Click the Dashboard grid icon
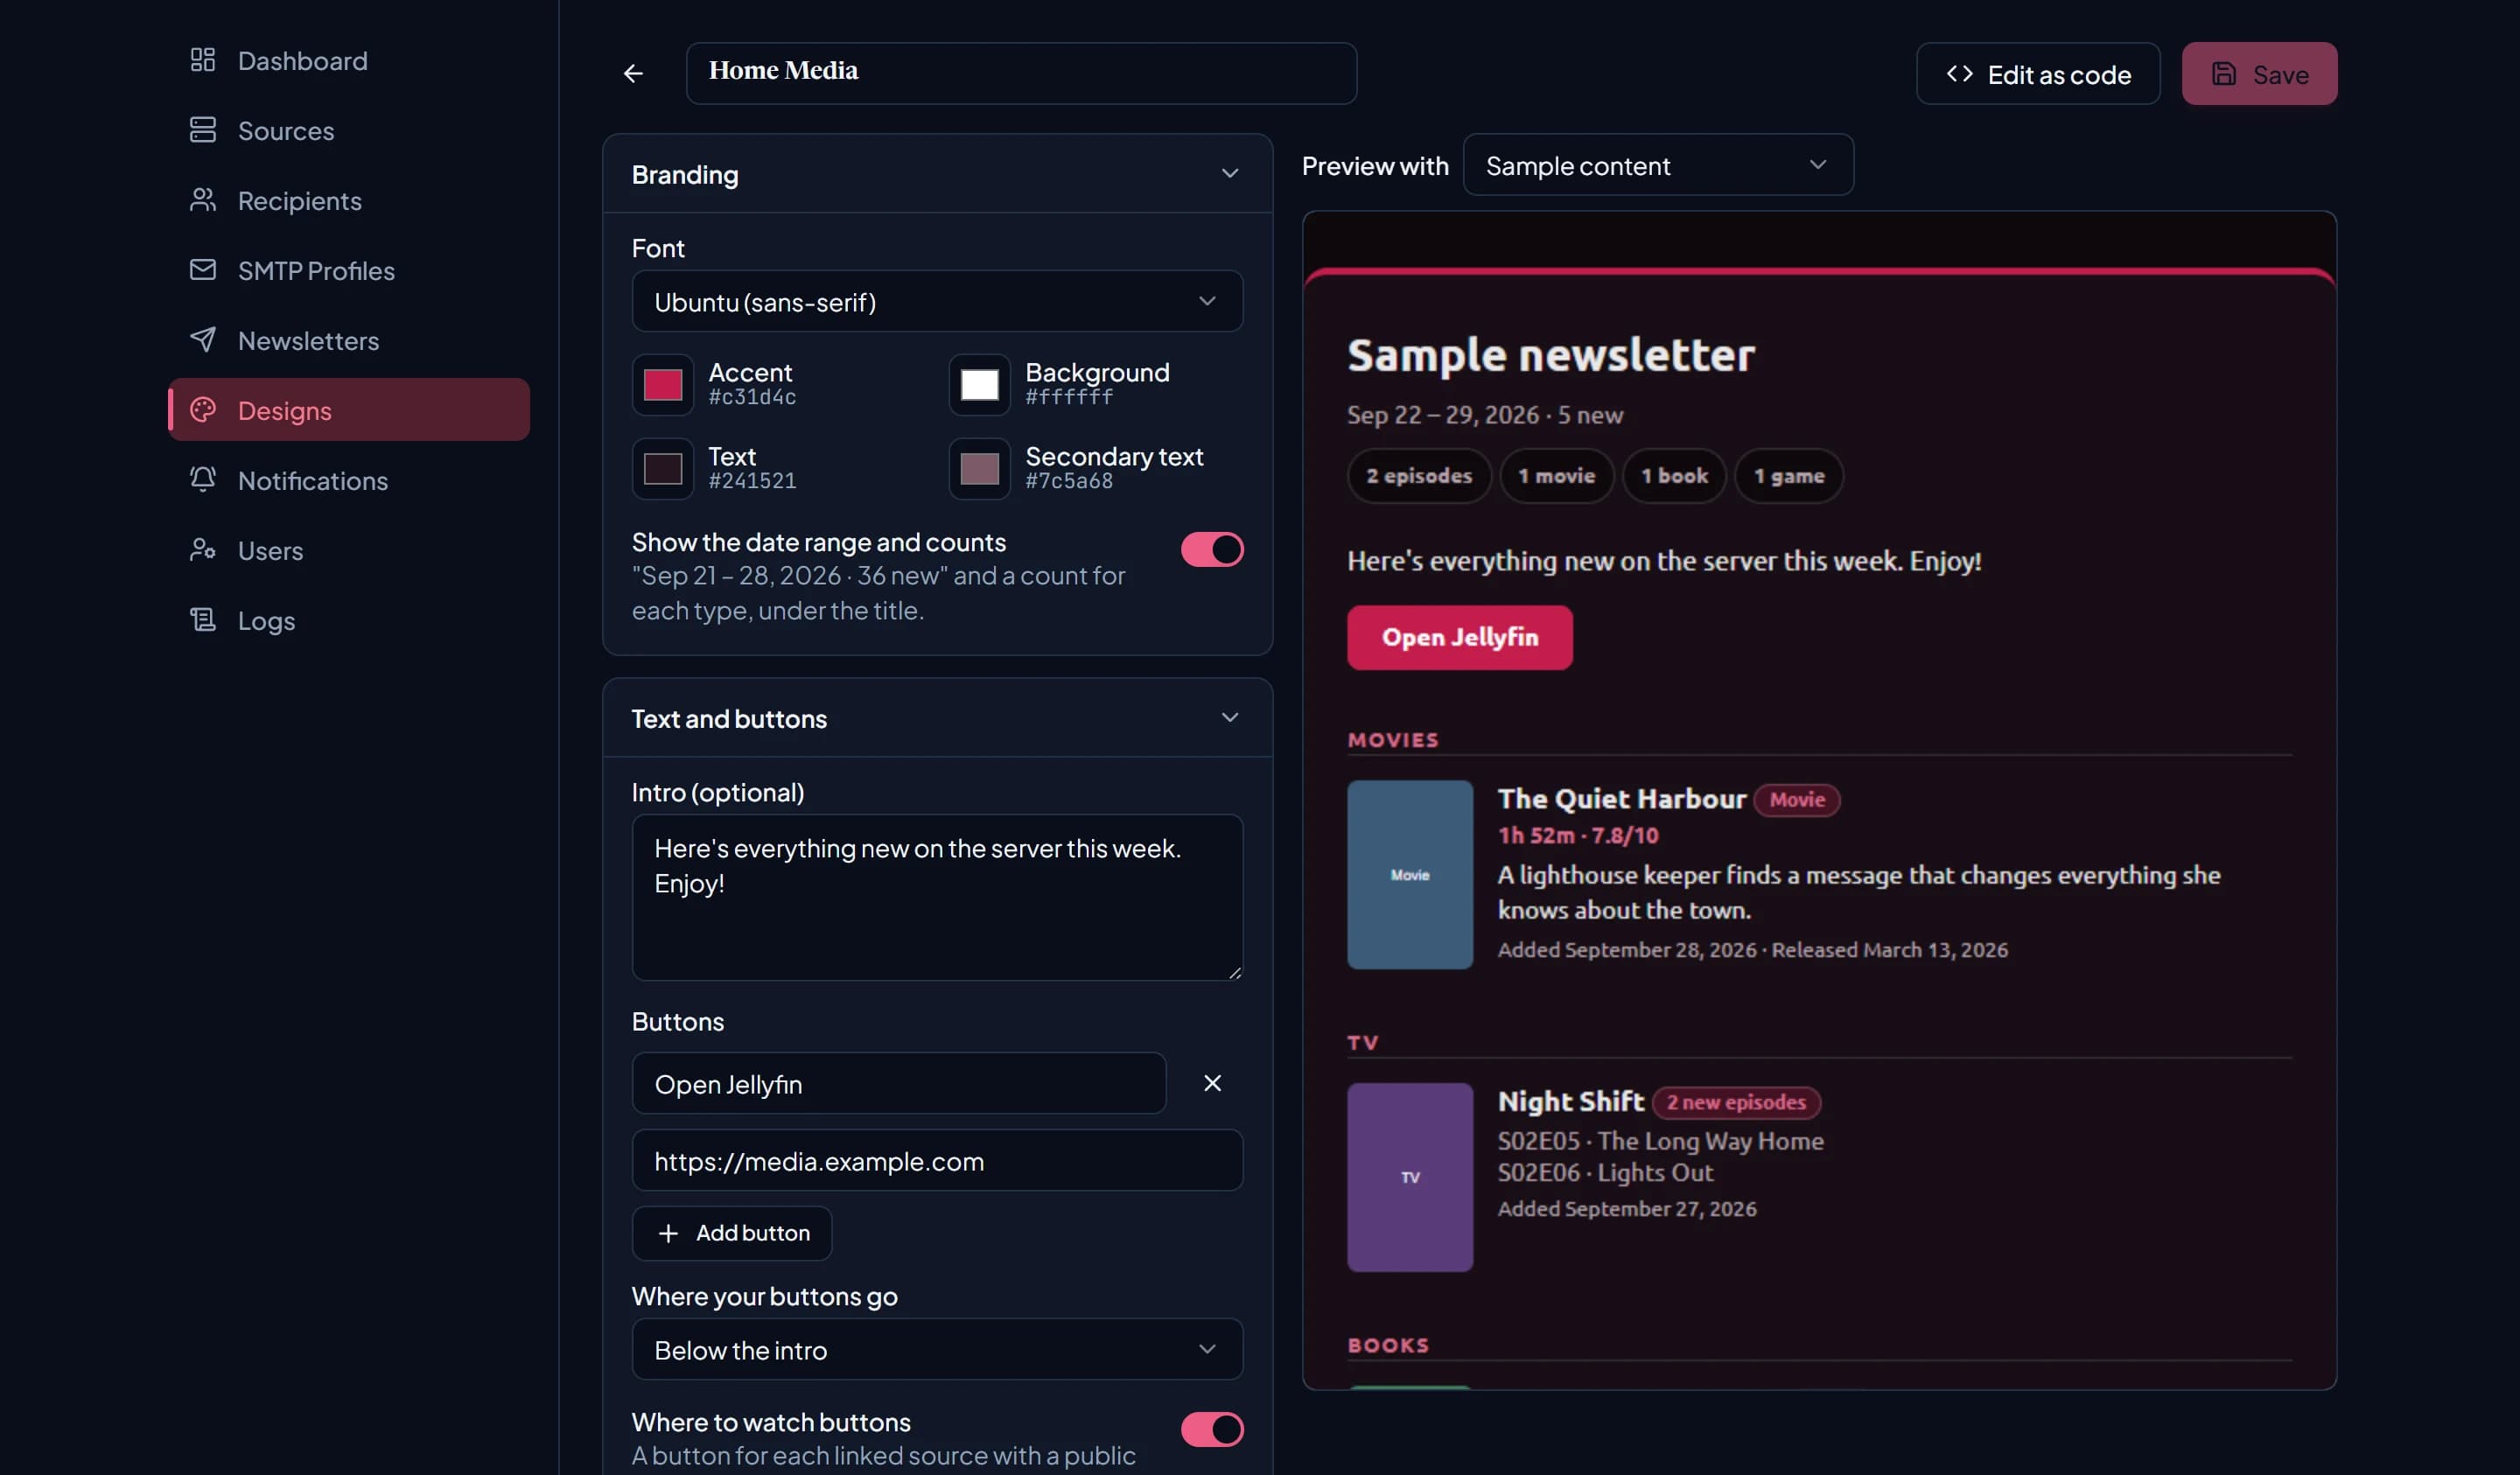Image resolution: width=2520 pixels, height=1475 pixels. pyautogui.click(x=203, y=60)
